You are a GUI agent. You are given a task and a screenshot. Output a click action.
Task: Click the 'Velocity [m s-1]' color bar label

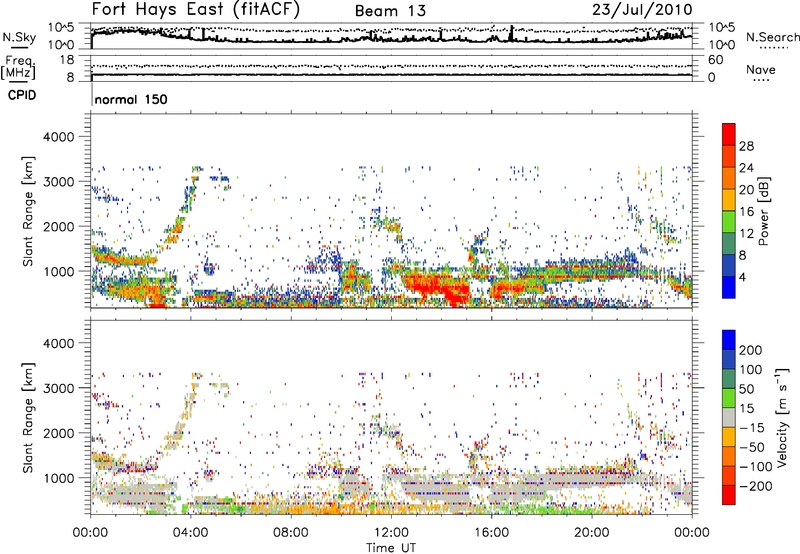(781, 418)
